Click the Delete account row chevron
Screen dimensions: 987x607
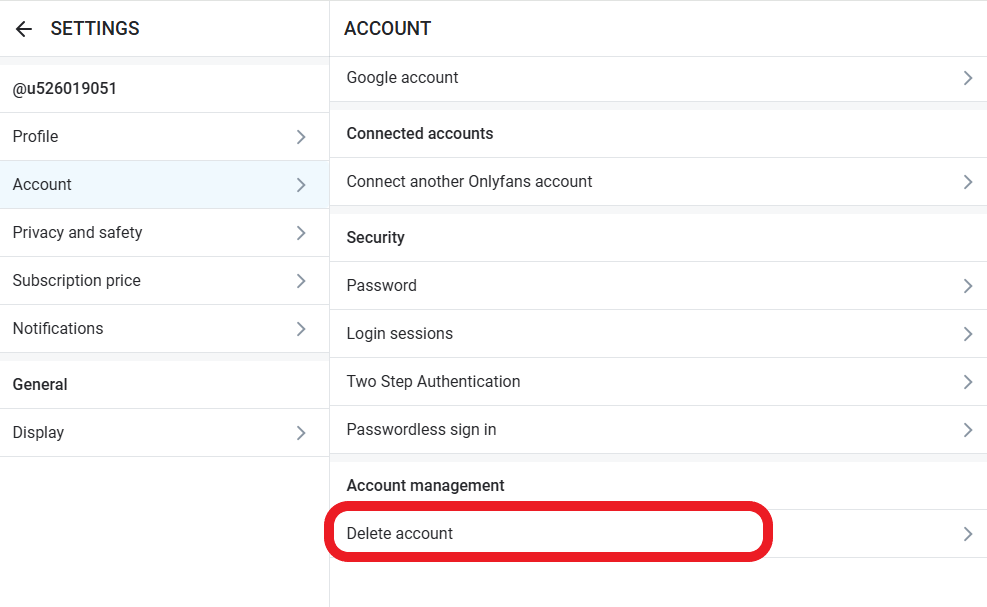pyautogui.click(x=966, y=533)
